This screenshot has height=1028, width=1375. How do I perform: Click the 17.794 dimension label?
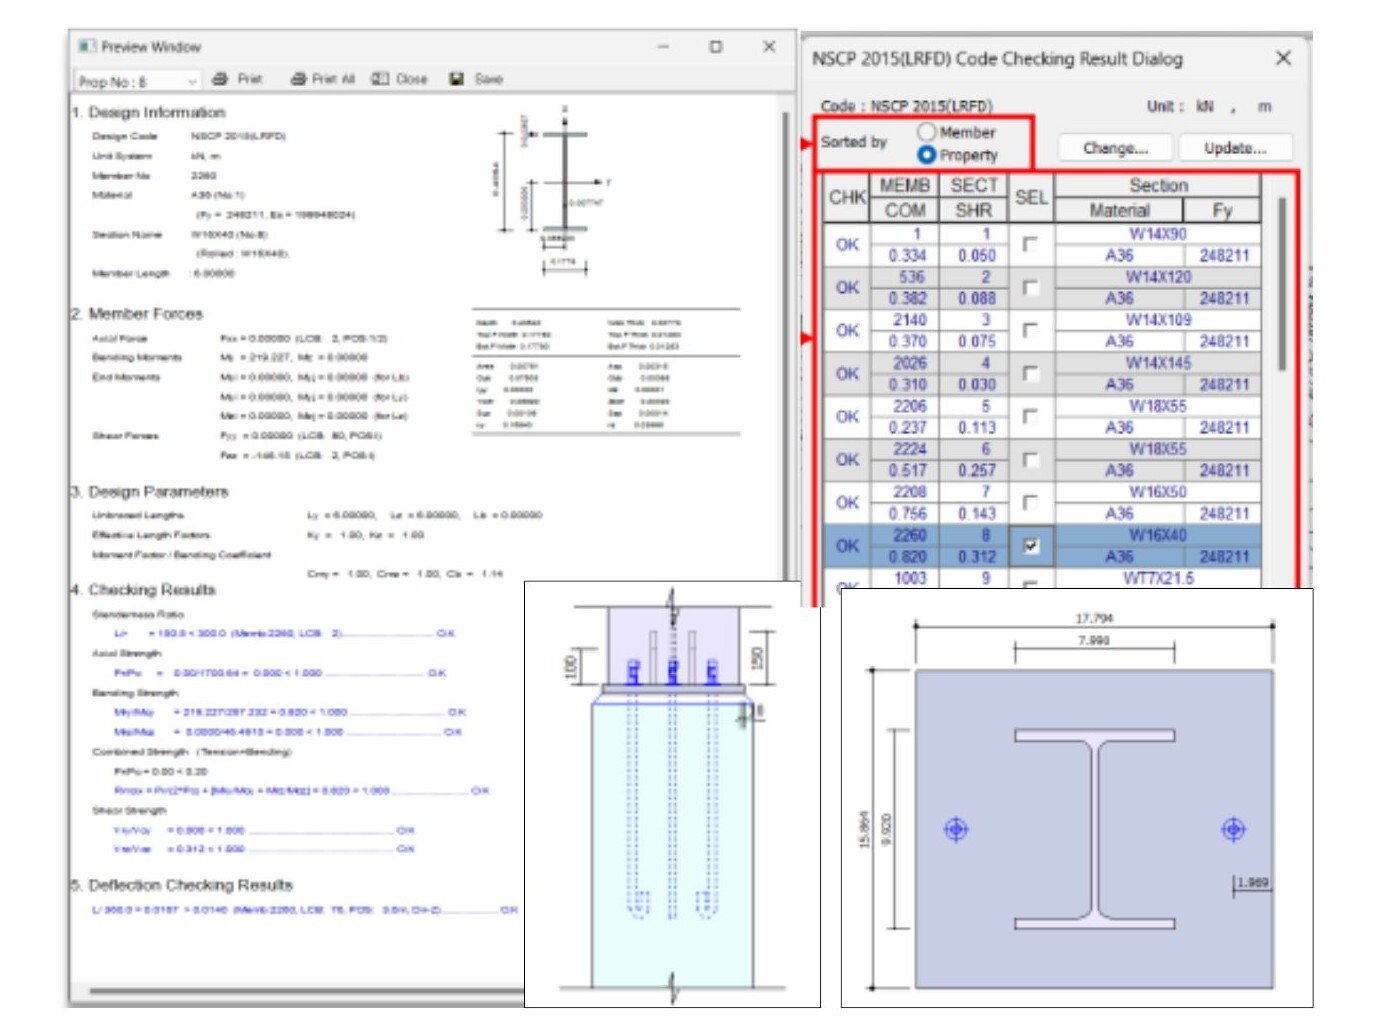coord(1094,618)
